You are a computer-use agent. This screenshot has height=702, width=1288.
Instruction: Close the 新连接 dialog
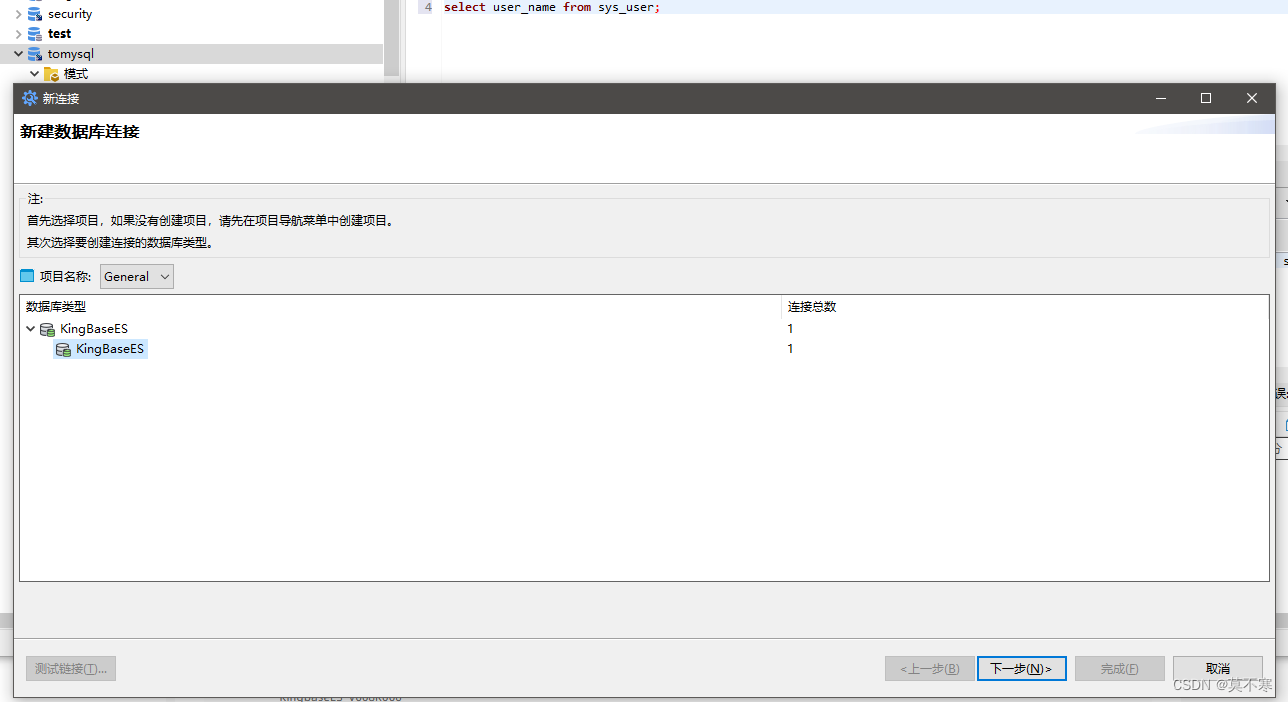tap(1252, 98)
